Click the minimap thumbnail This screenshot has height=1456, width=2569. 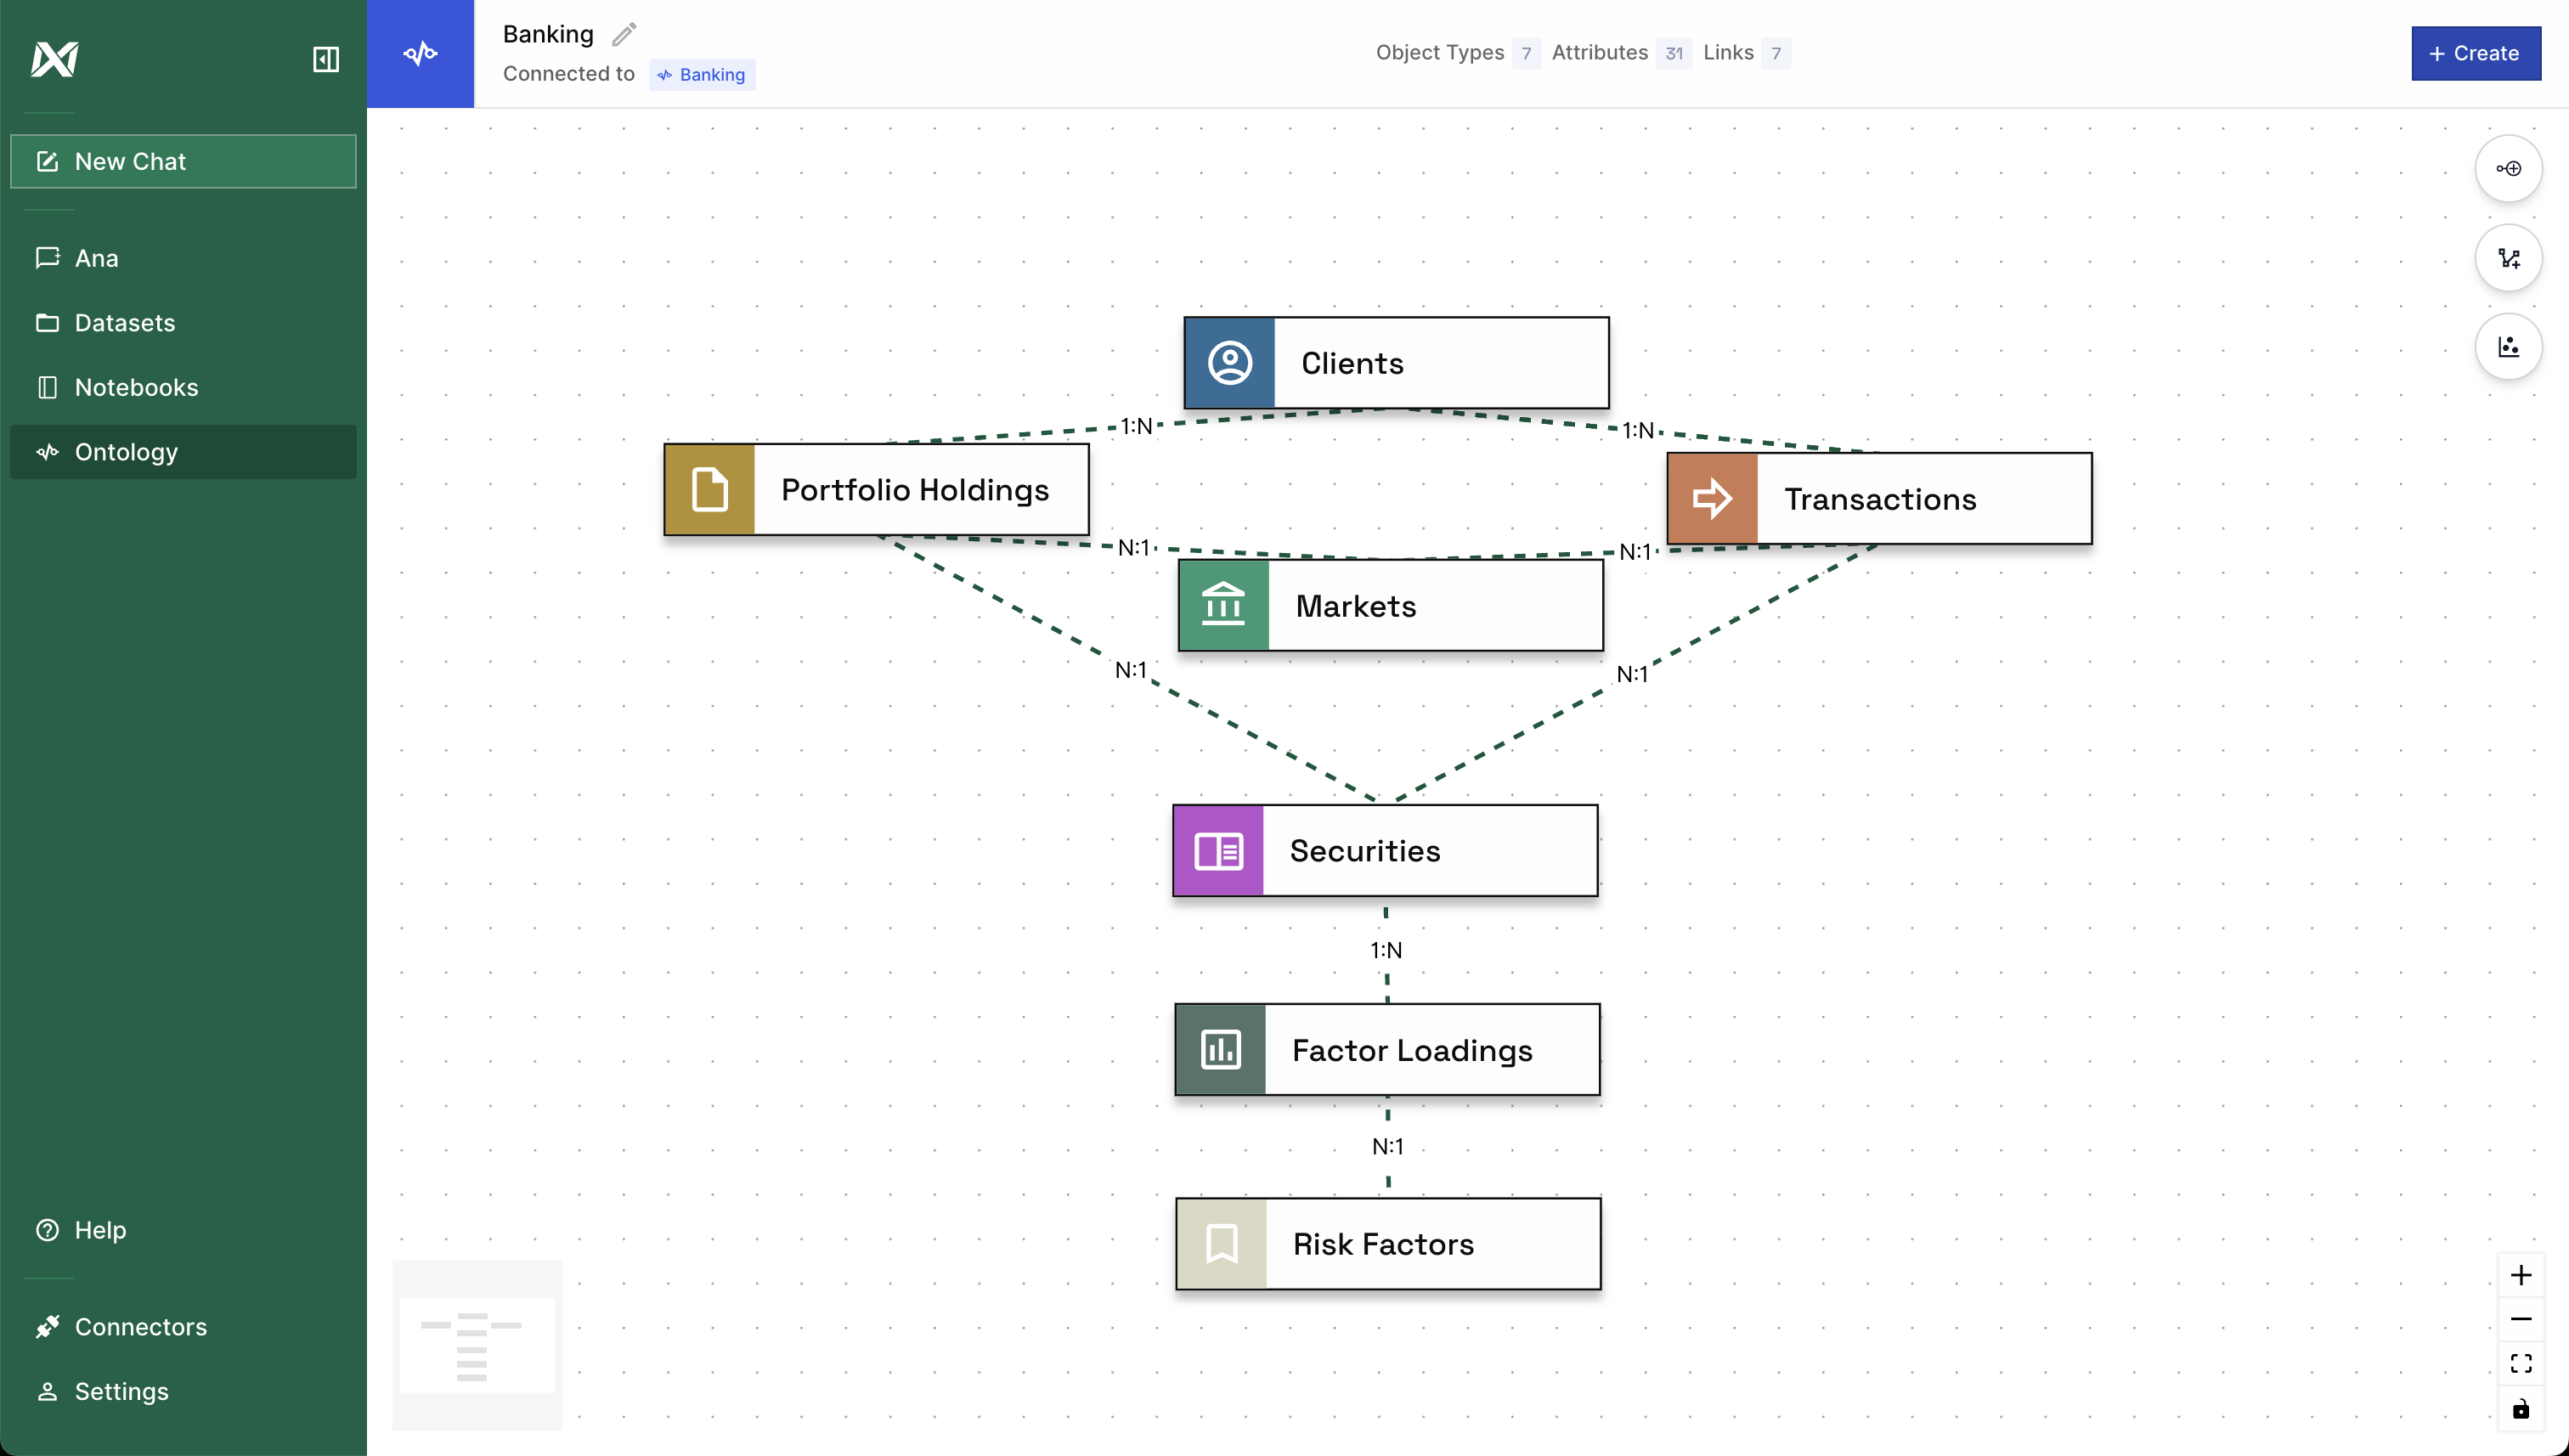477,1345
